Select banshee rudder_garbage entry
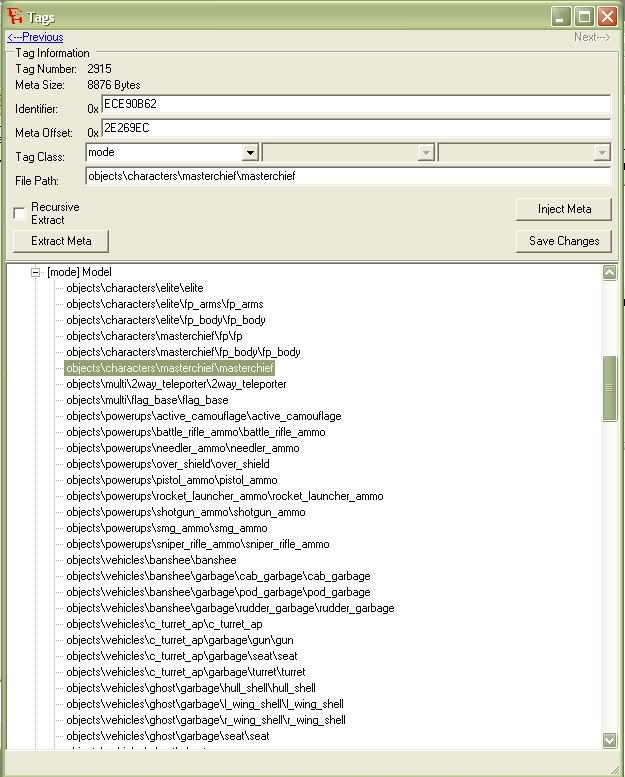The height and width of the screenshot is (777, 625). pos(230,608)
